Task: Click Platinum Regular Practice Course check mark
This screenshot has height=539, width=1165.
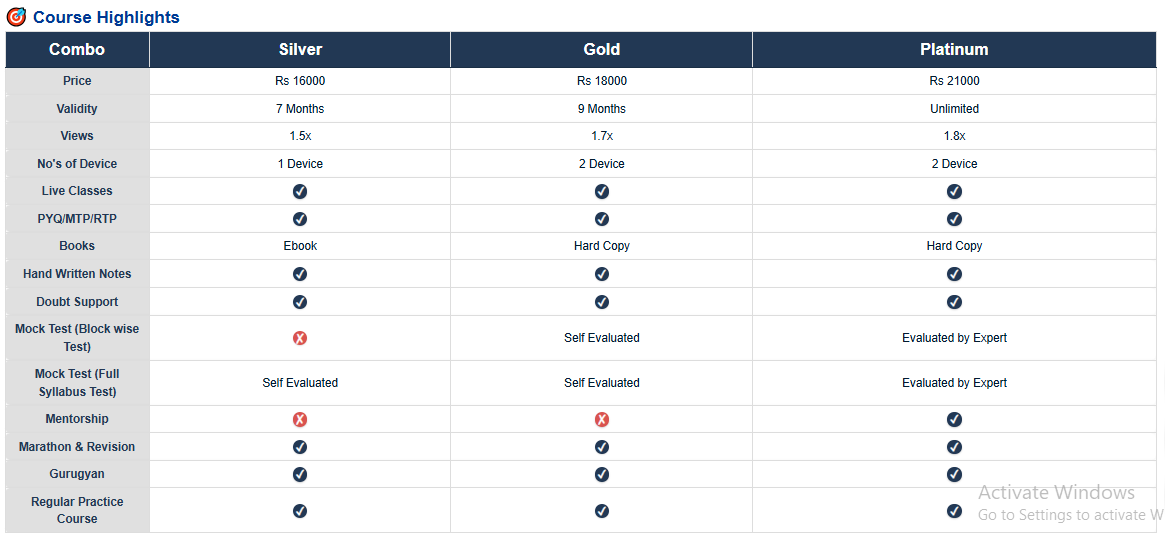Action: [x=954, y=511]
